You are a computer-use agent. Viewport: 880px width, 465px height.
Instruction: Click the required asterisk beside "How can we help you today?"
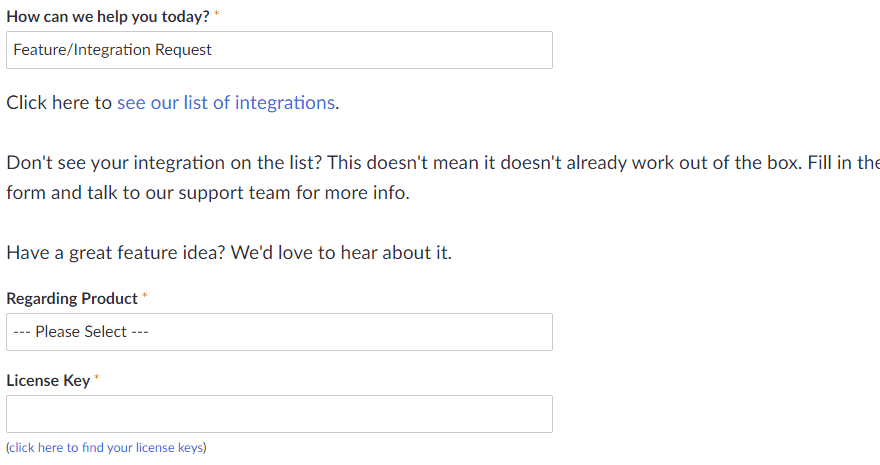coord(217,16)
